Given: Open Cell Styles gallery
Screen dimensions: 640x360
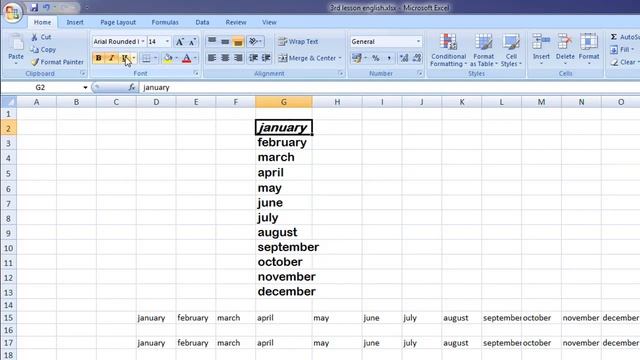Looking at the screenshot, I should (511, 50).
